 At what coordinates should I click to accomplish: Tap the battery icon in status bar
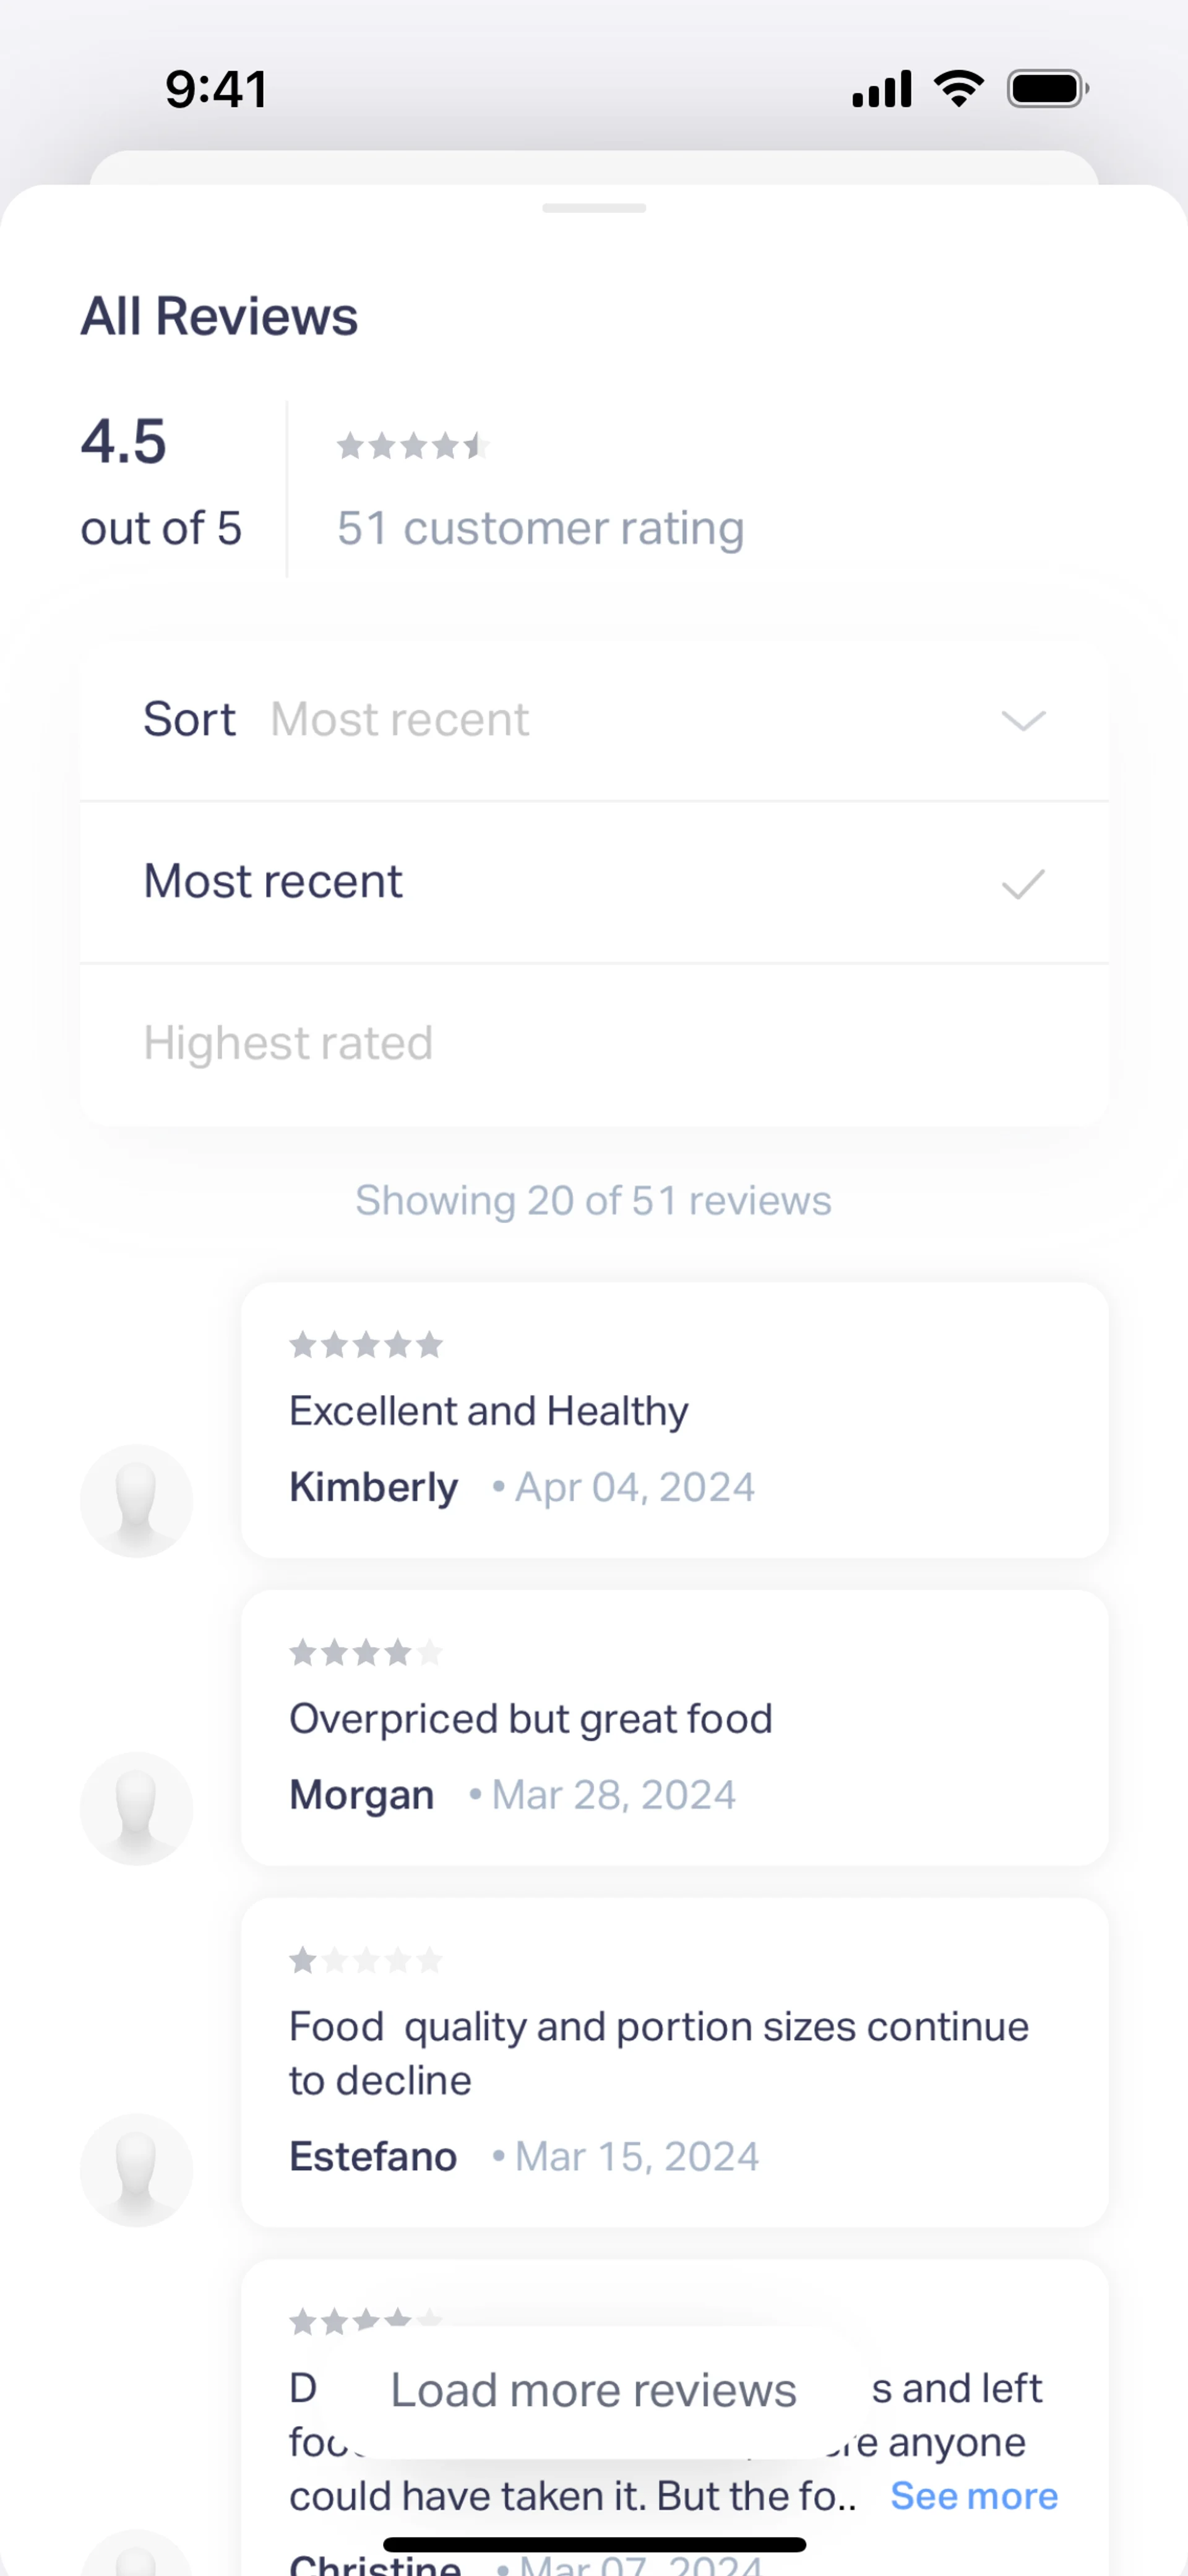(x=1047, y=89)
